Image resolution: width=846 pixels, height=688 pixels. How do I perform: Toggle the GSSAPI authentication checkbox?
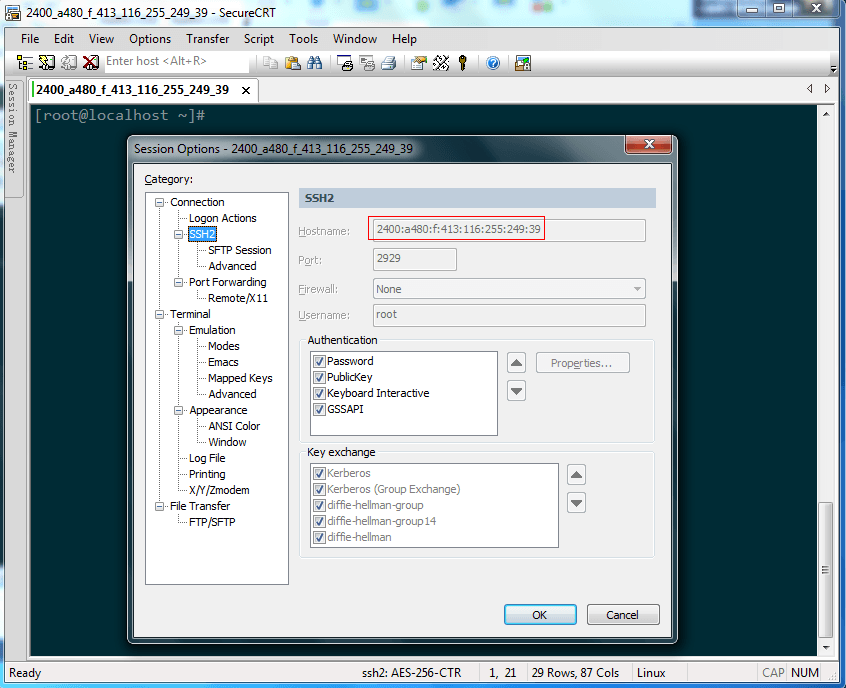click(319, 409)
